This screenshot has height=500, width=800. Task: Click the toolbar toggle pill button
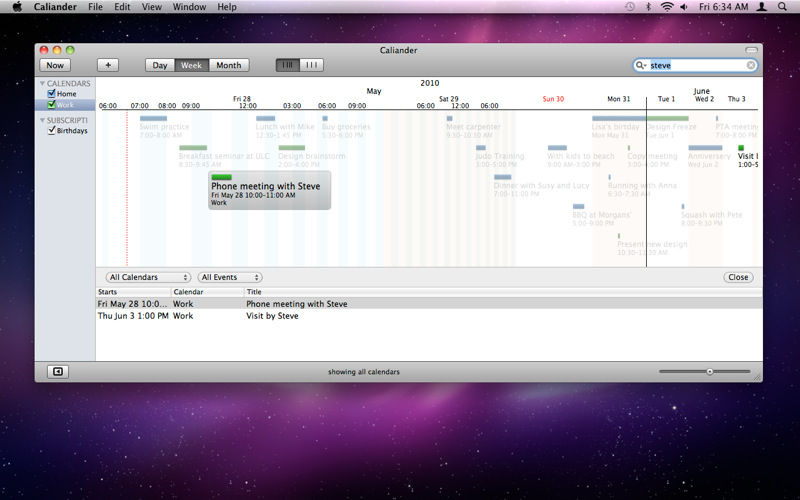click(x=751, y=50)
